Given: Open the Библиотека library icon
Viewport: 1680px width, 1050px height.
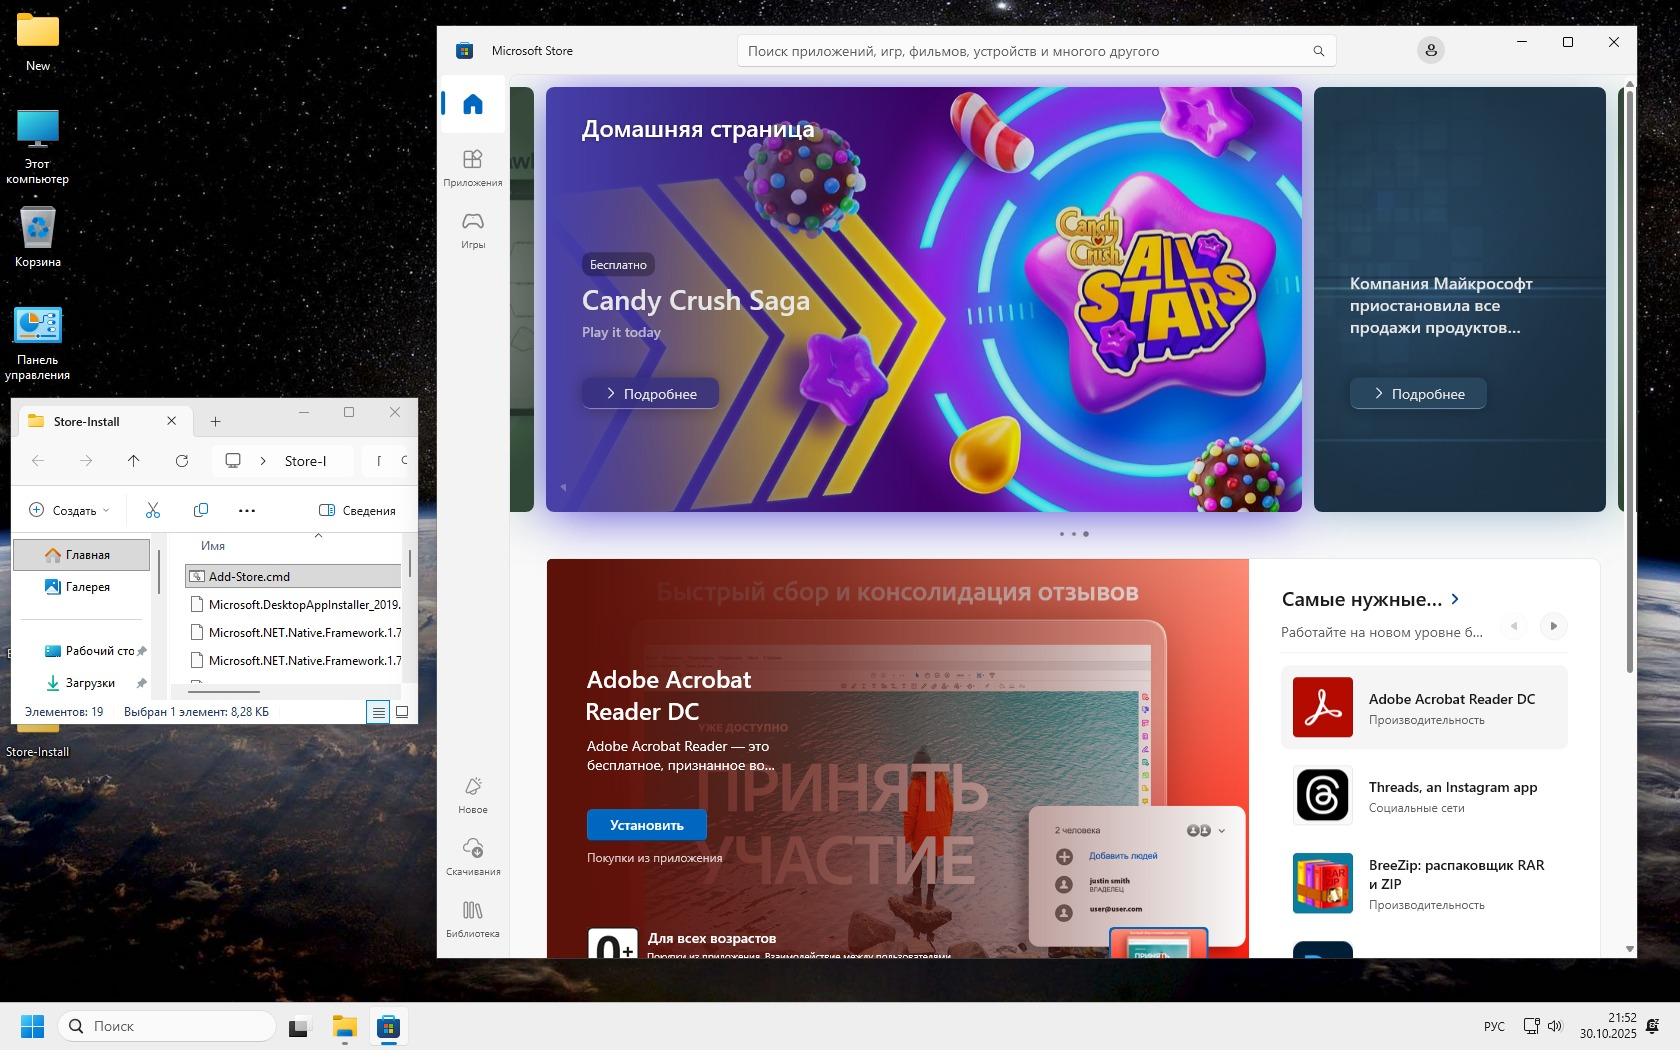Looking at the screenshot, I should coord(473,919).
